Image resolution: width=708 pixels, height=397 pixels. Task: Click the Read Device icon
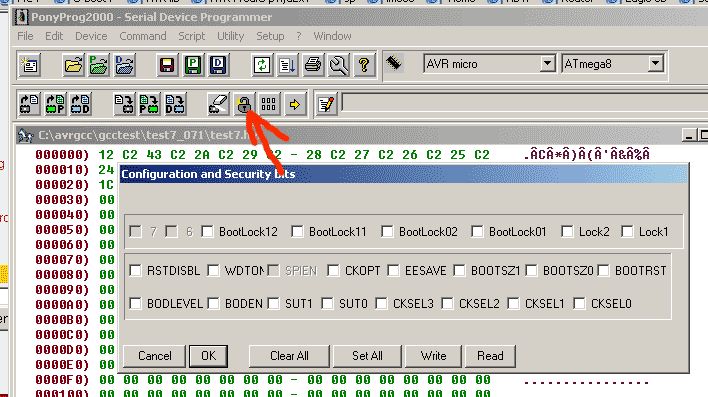[29, 104]
